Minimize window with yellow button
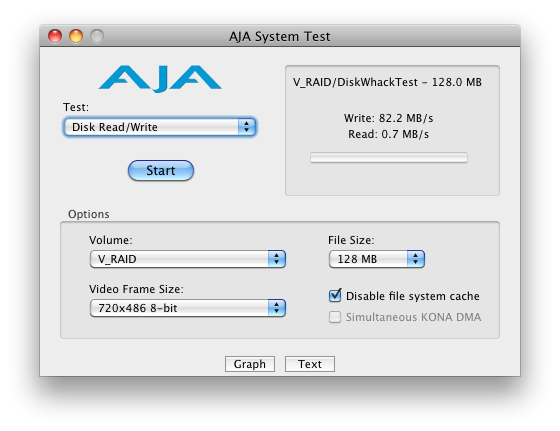The height and width of the screenshot is (431, 560). pyautogui.click(x=76, y=36)
